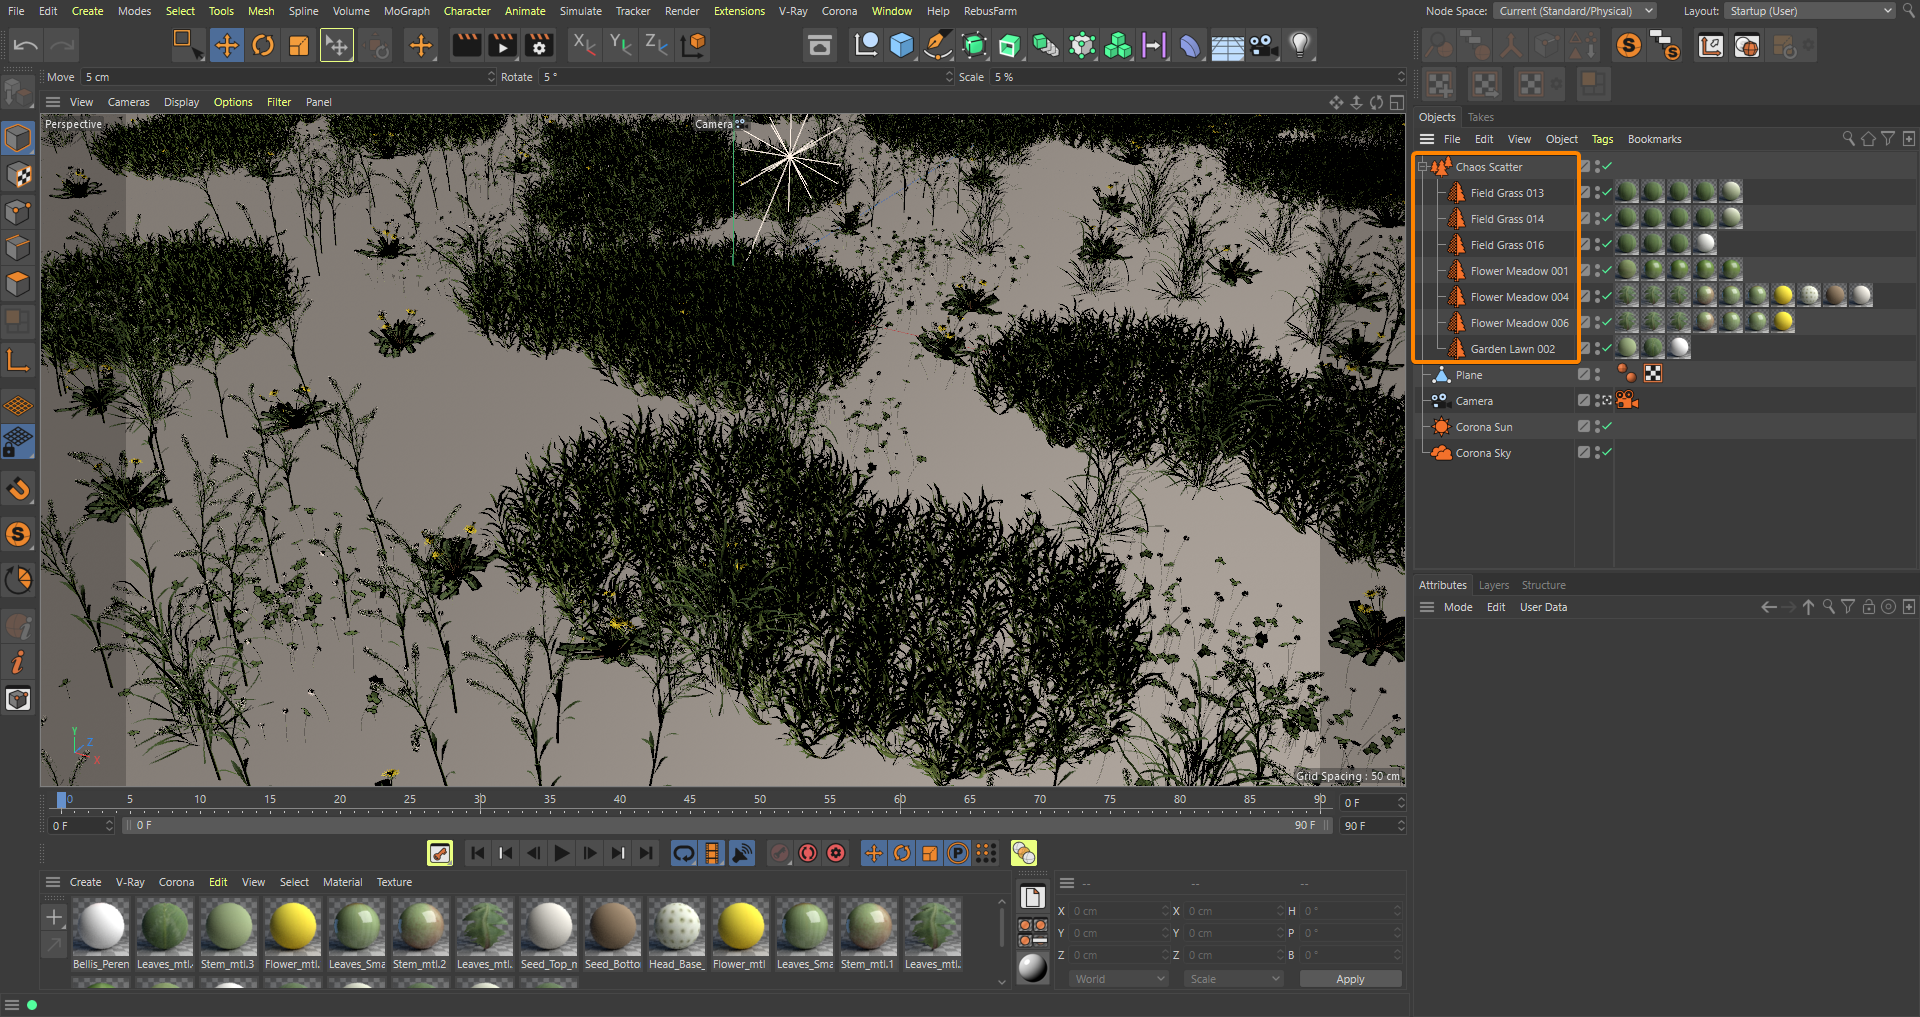Click the orange S icon in left sidebar
The image size is (1920, 1017).
[18, 534]
